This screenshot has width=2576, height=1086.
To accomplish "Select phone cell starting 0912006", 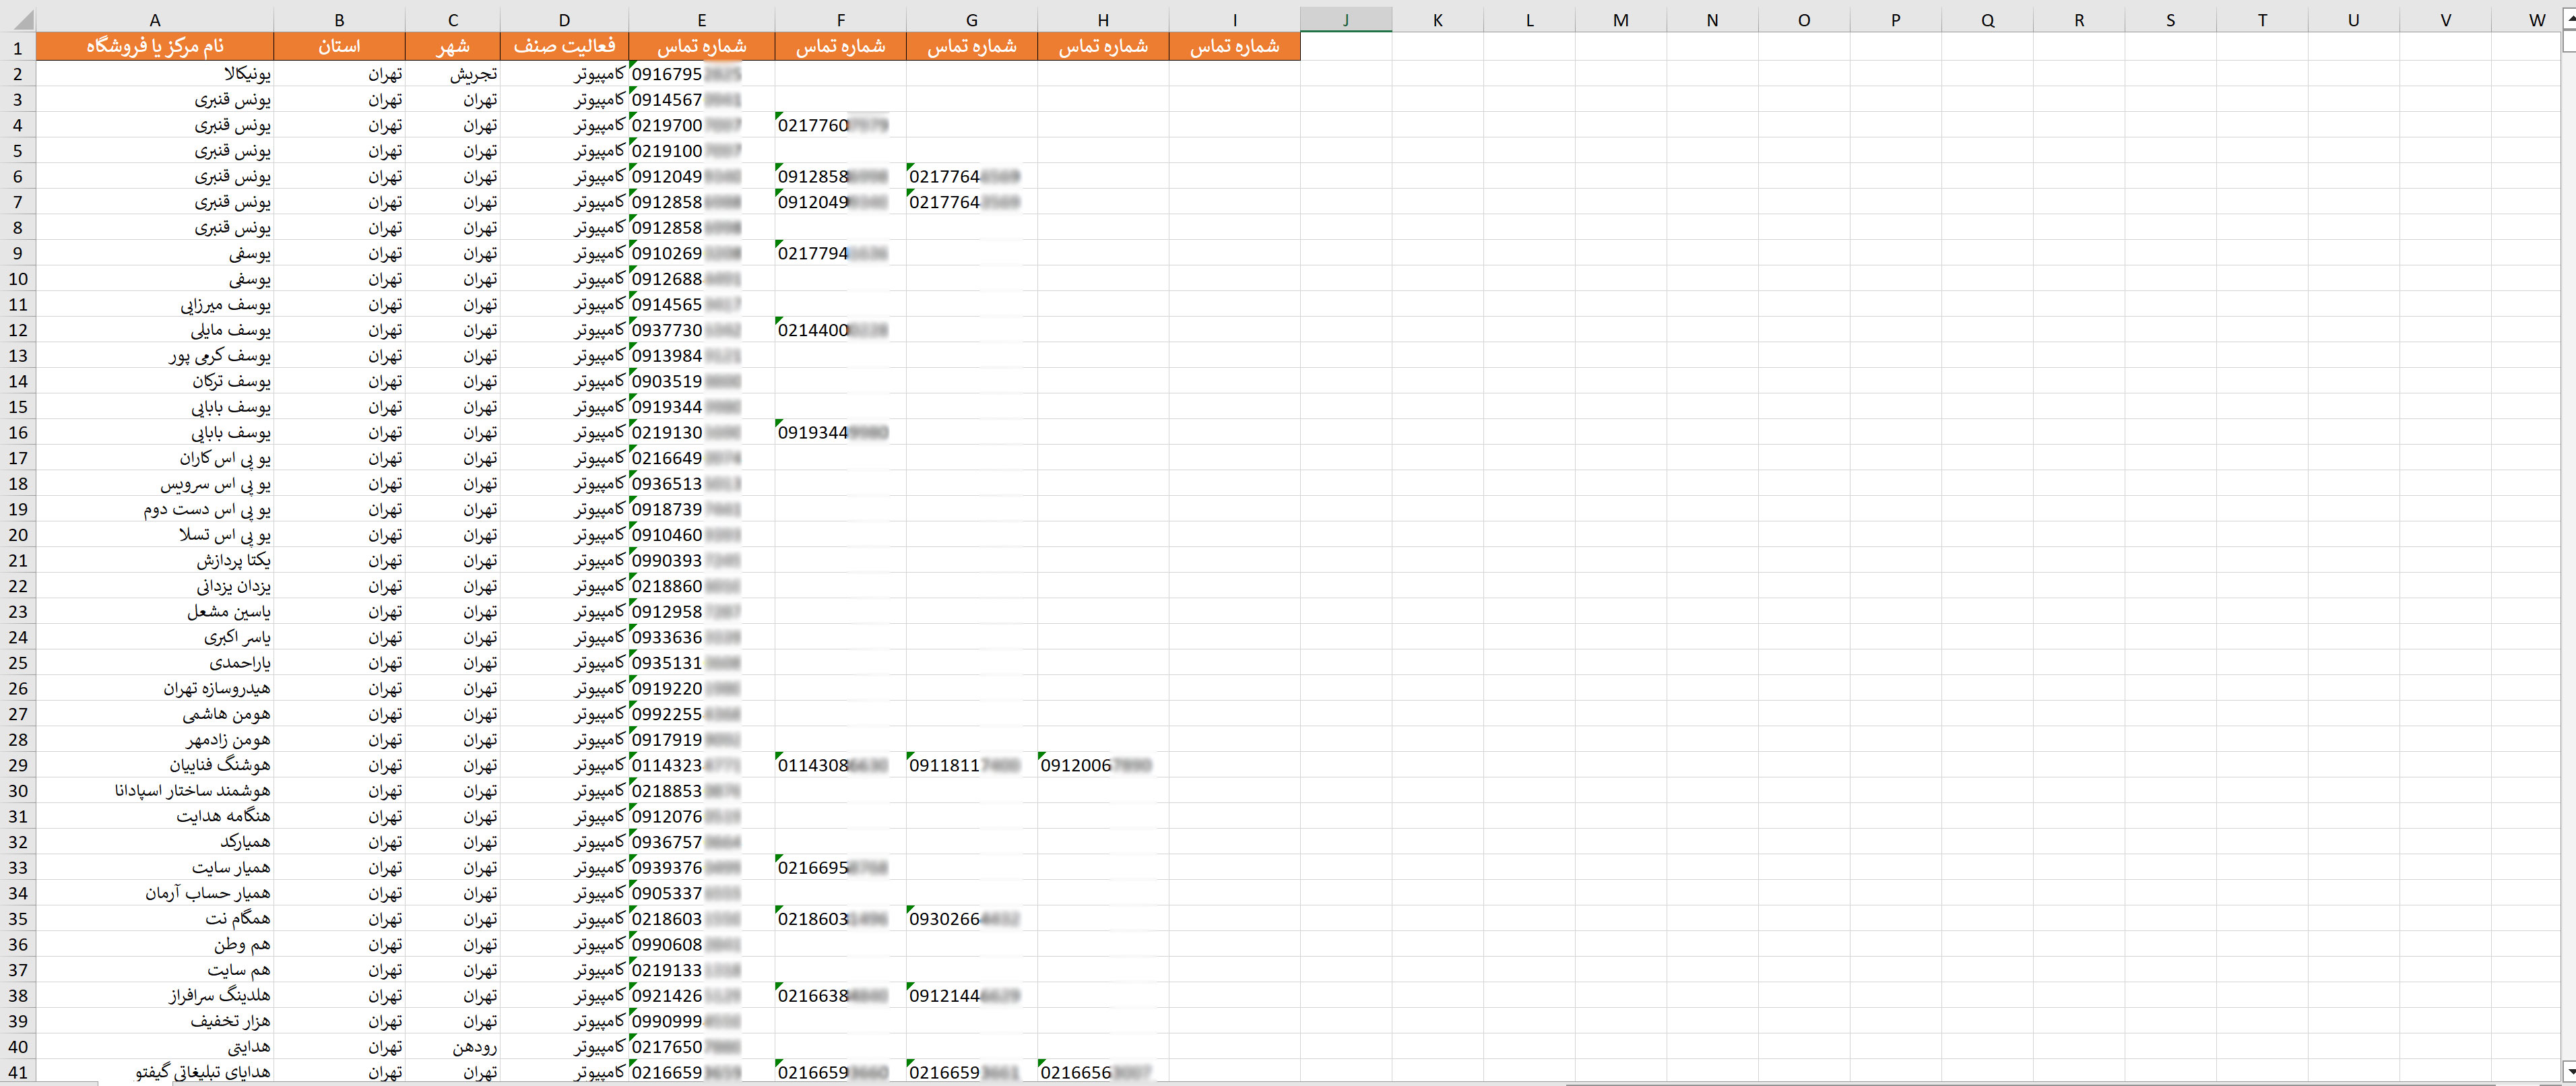I will tap(1103, 765).
